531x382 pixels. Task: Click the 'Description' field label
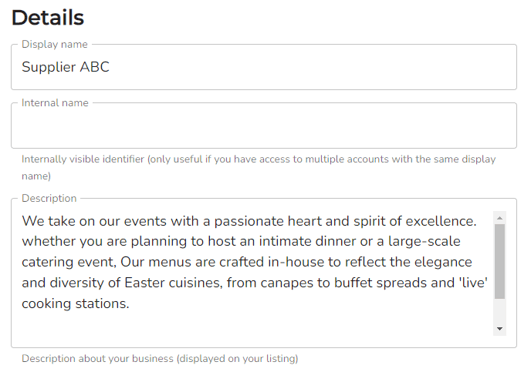coord(49,198)
